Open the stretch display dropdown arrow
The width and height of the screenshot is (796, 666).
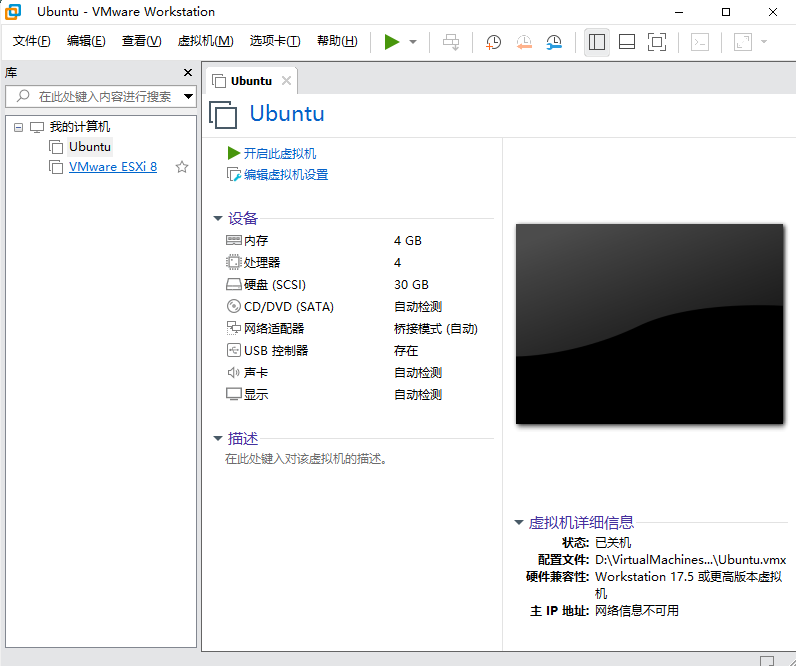tap(764, 42)
